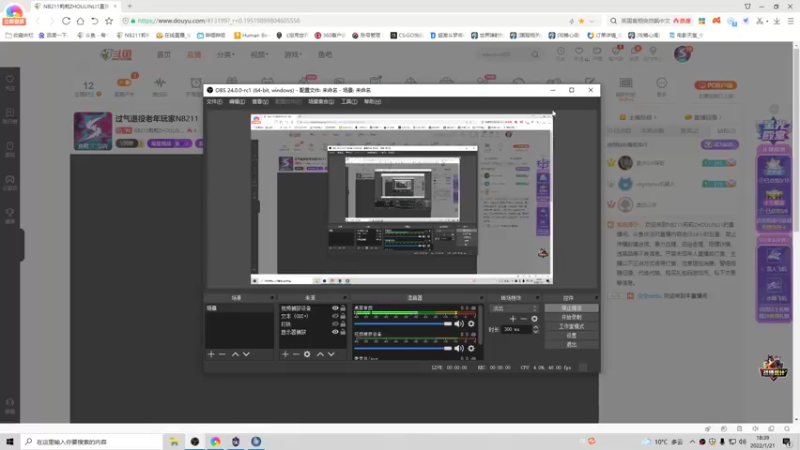Open Windows Start menu
The width and height of the screenshot is (800, 450).
pos(10,442)
